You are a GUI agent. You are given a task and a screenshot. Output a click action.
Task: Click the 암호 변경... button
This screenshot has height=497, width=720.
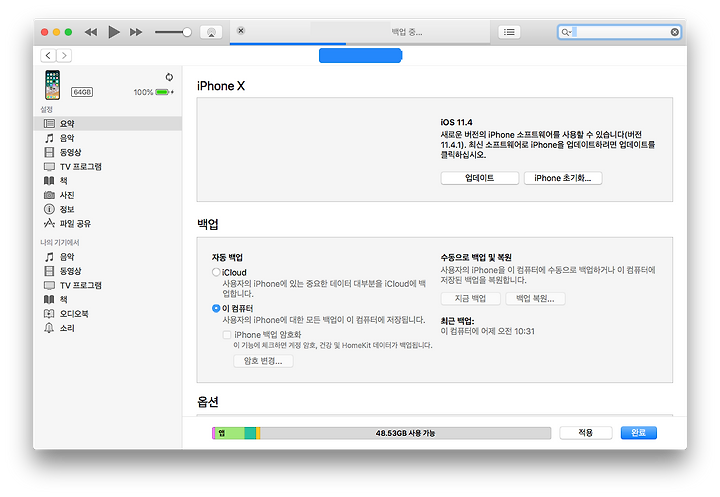(x=263, y=361)
